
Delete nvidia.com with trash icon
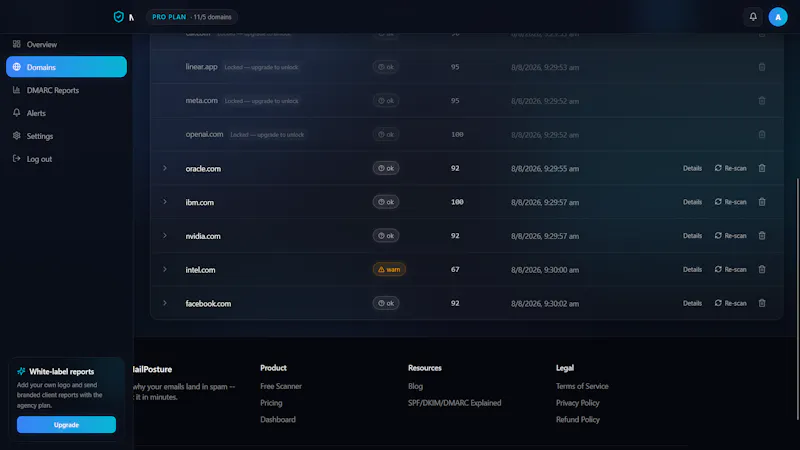[x=762, y=235]
